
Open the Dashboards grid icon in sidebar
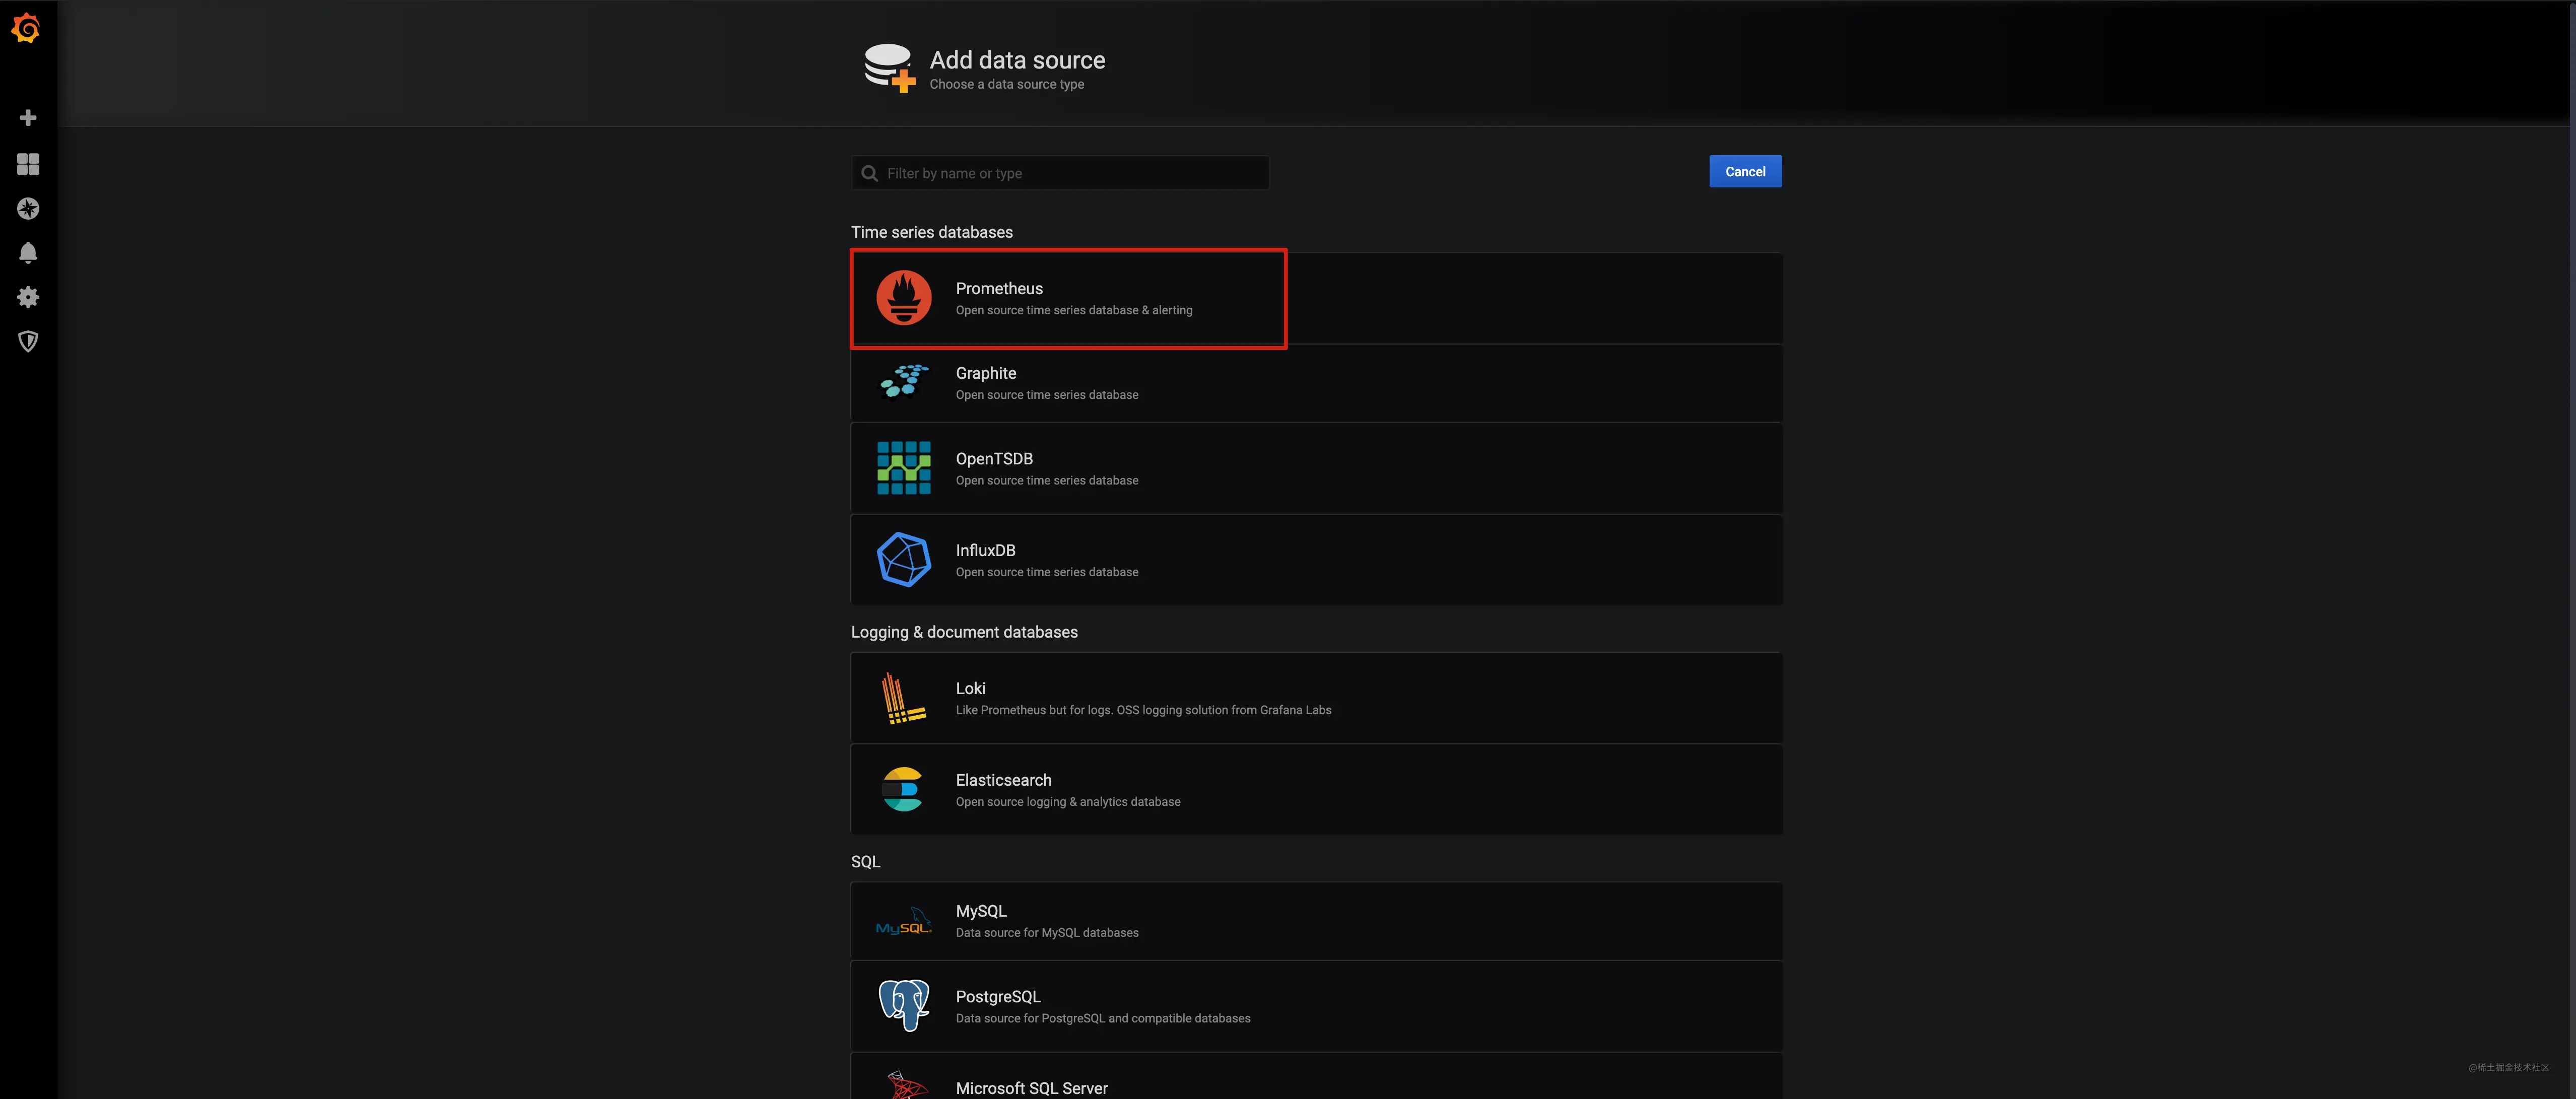28,164
